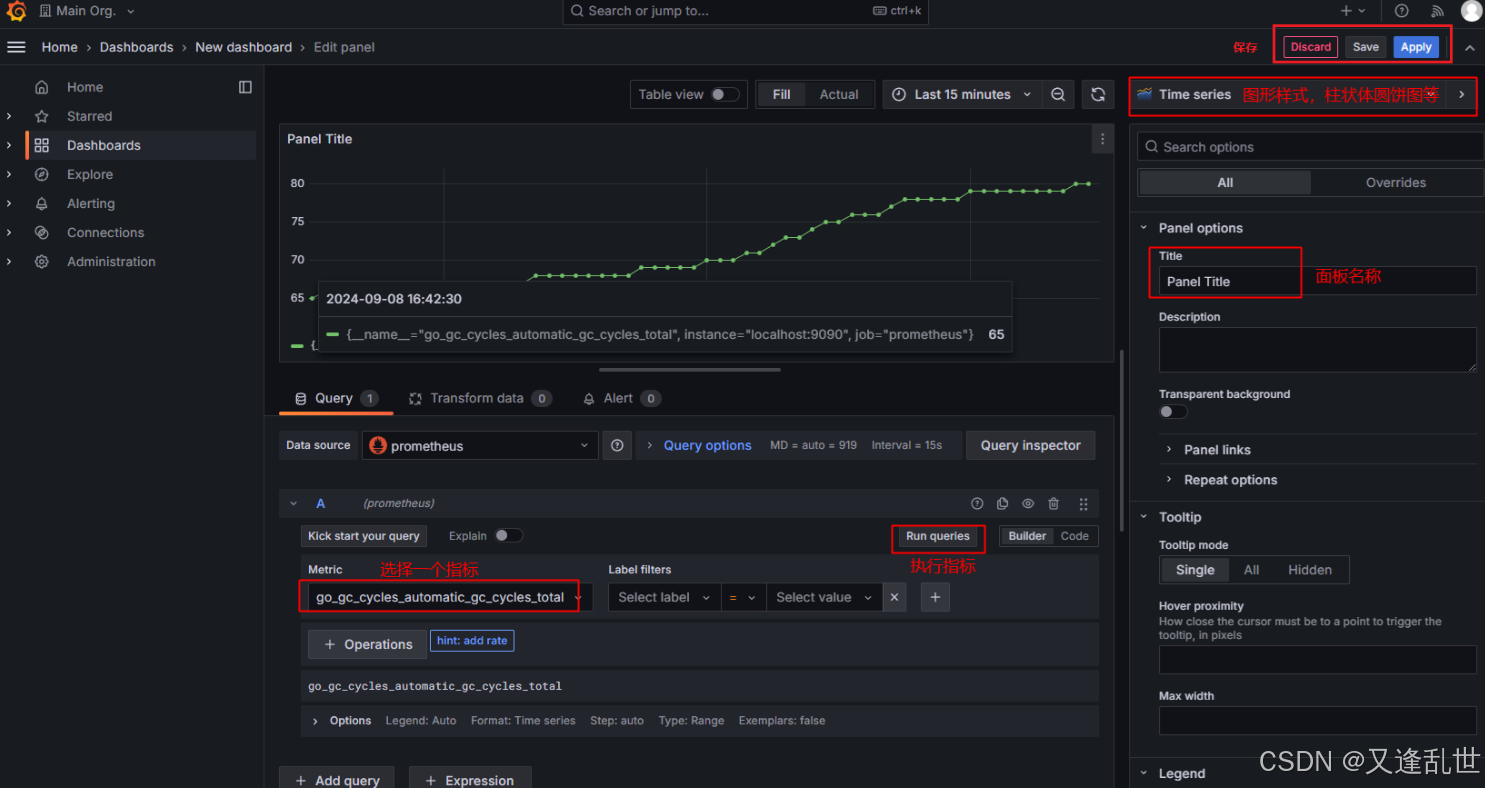
Task: Click the Grafana logo icon
Action: coord(16,11)
